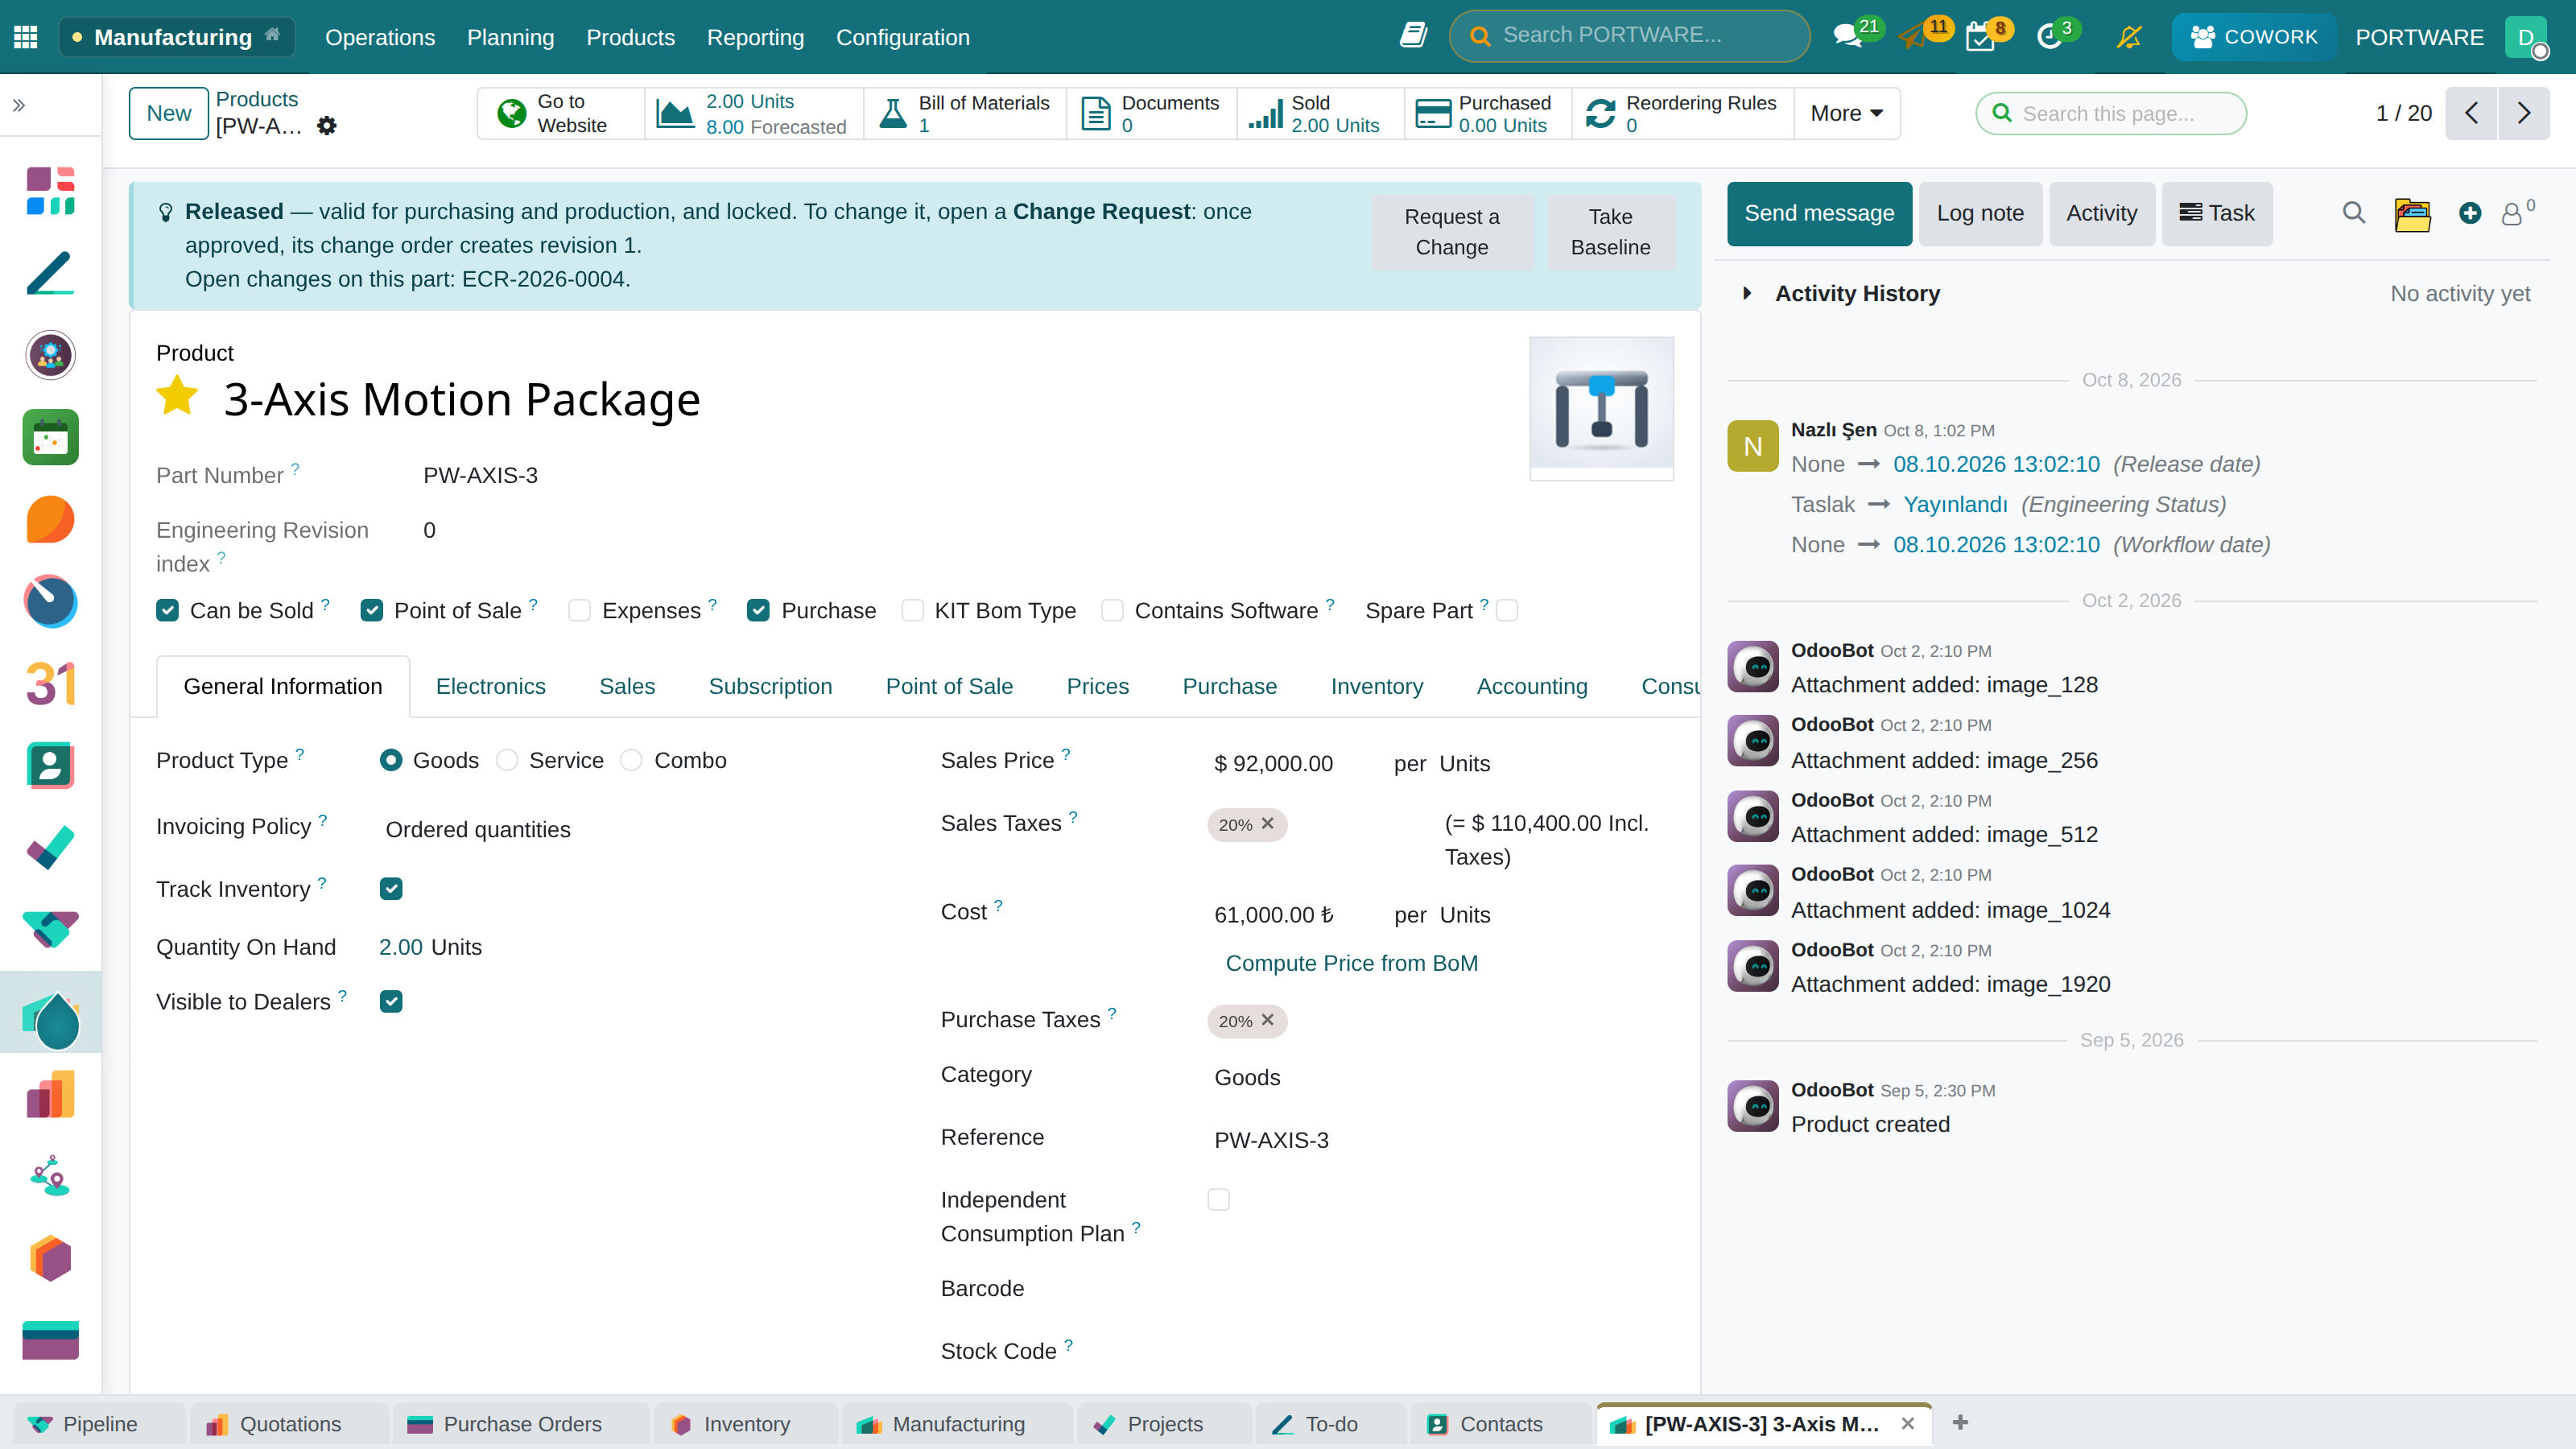This screenshot has width=2576, height=1449.
Task: Open the Inventory tab of the product
Action: coord(1376,686)
